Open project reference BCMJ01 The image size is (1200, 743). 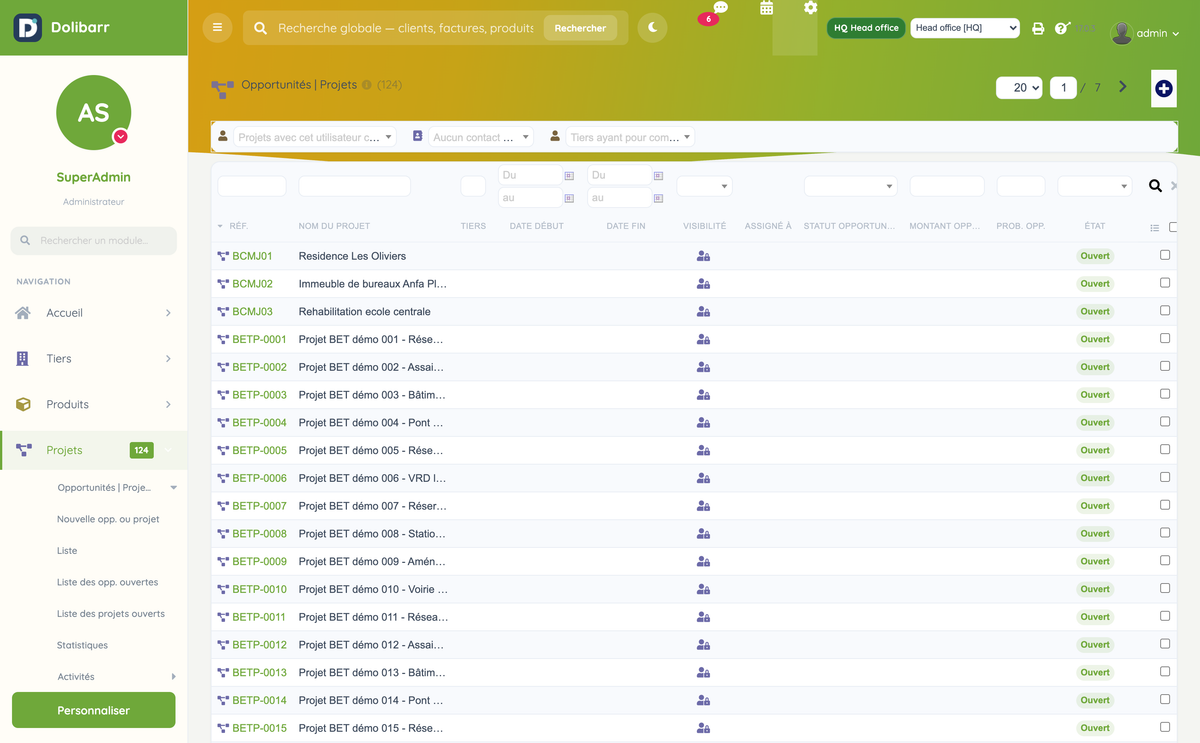coord(252,256)
